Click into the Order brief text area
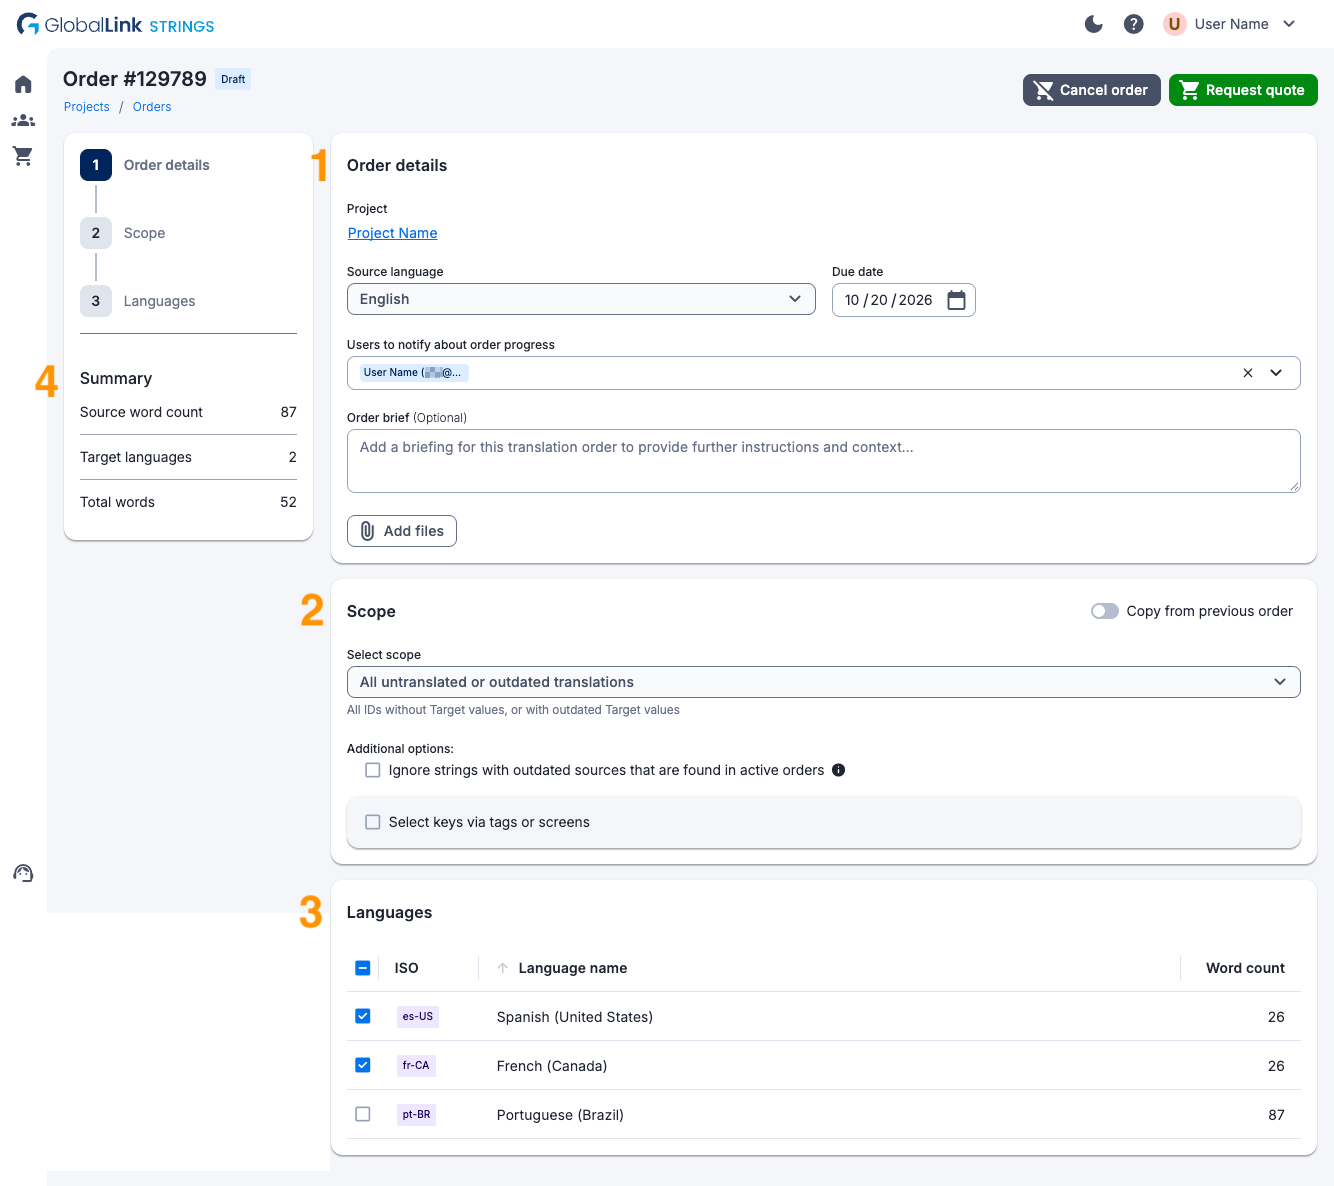This screenshot has height=1186, width=1334. (x=823, y=461)
